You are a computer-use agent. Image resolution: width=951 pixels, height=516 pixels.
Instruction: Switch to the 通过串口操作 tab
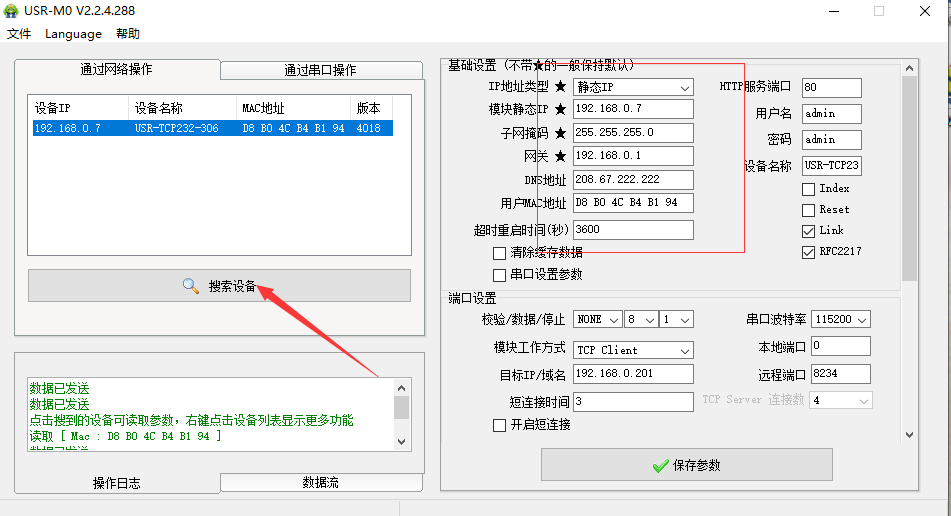pyautogui.click(x=321, y=70)
